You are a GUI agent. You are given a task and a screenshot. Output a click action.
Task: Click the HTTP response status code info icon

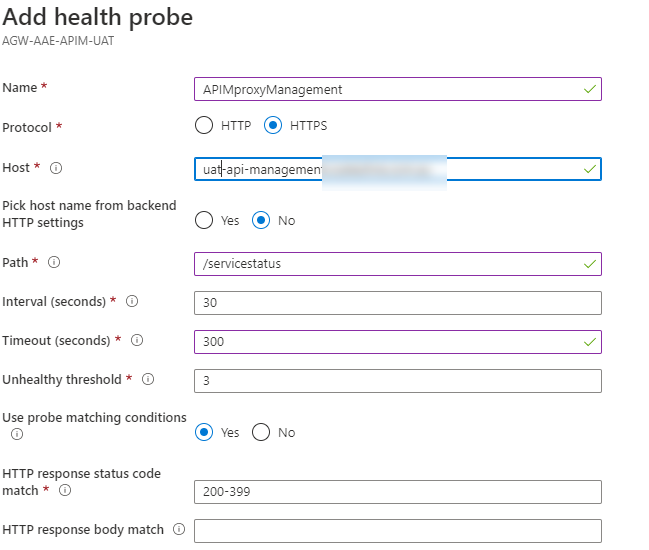coord(65,491)
